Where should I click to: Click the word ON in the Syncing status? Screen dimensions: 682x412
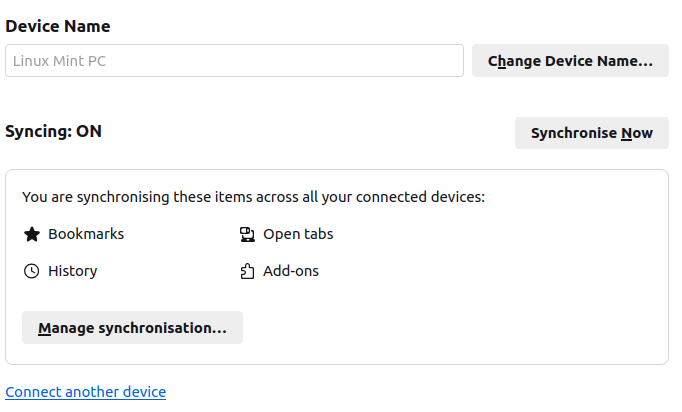pyautogui.click(x=89, y=131)
